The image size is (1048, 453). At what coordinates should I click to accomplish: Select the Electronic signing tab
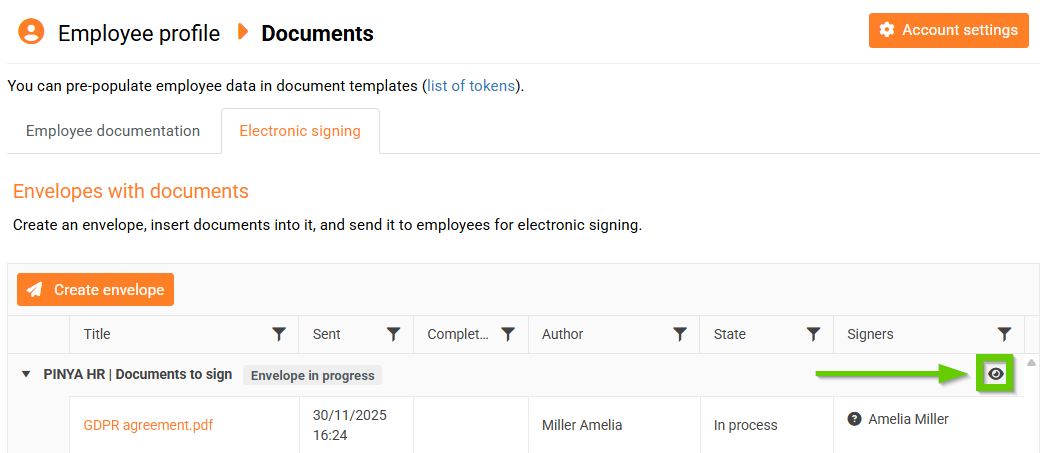[300, 131]
